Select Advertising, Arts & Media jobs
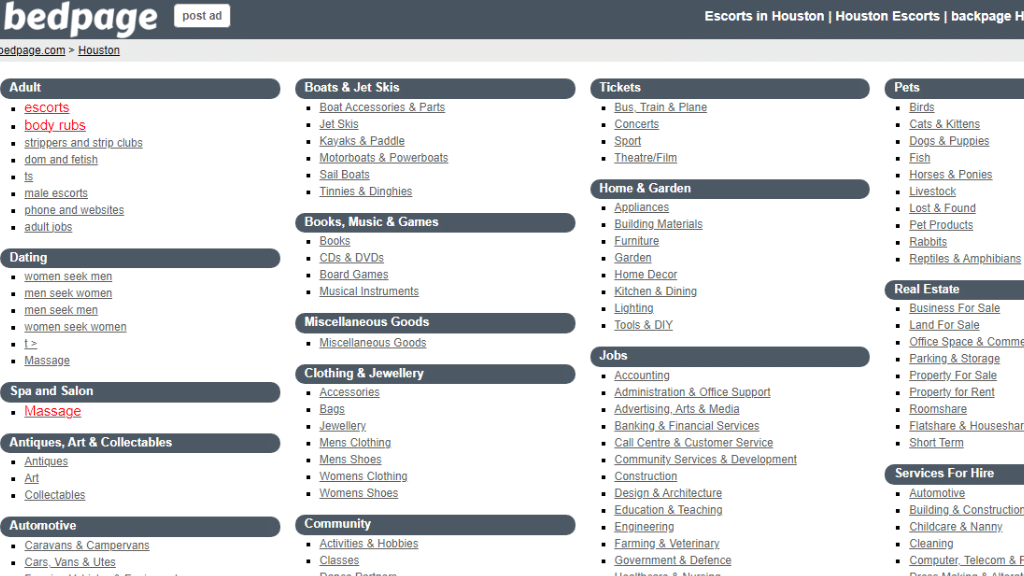This screenshot has width=1024, height=576. 677,409
